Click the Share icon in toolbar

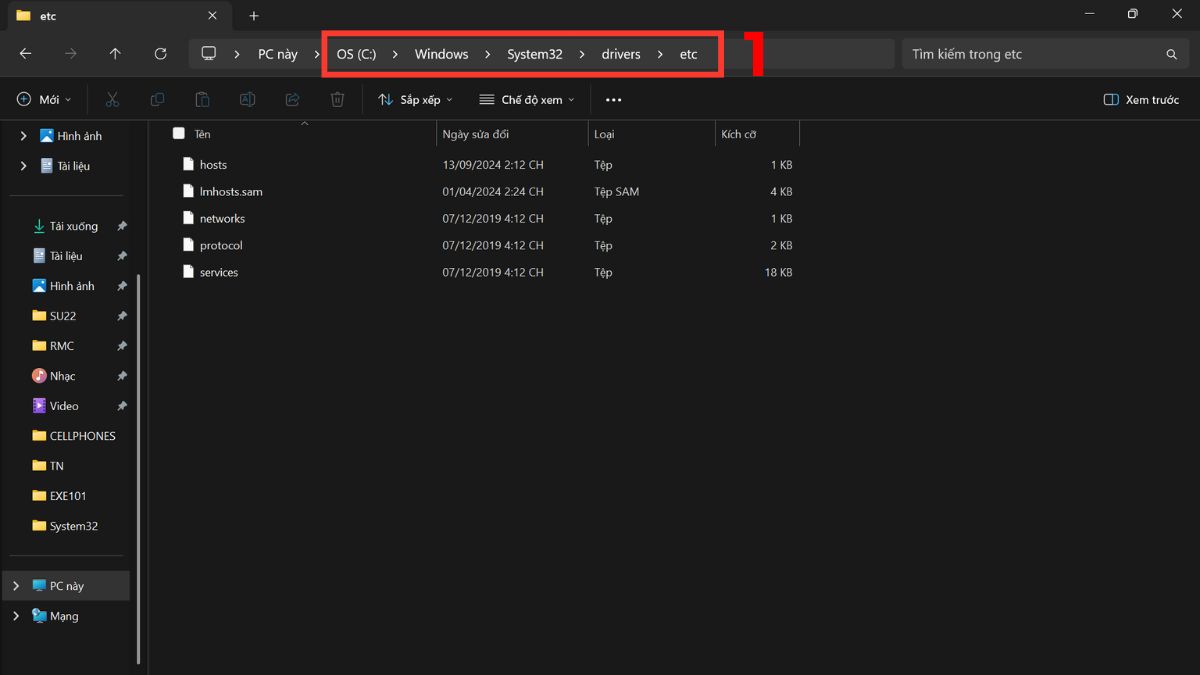click(x=292, y=100)
